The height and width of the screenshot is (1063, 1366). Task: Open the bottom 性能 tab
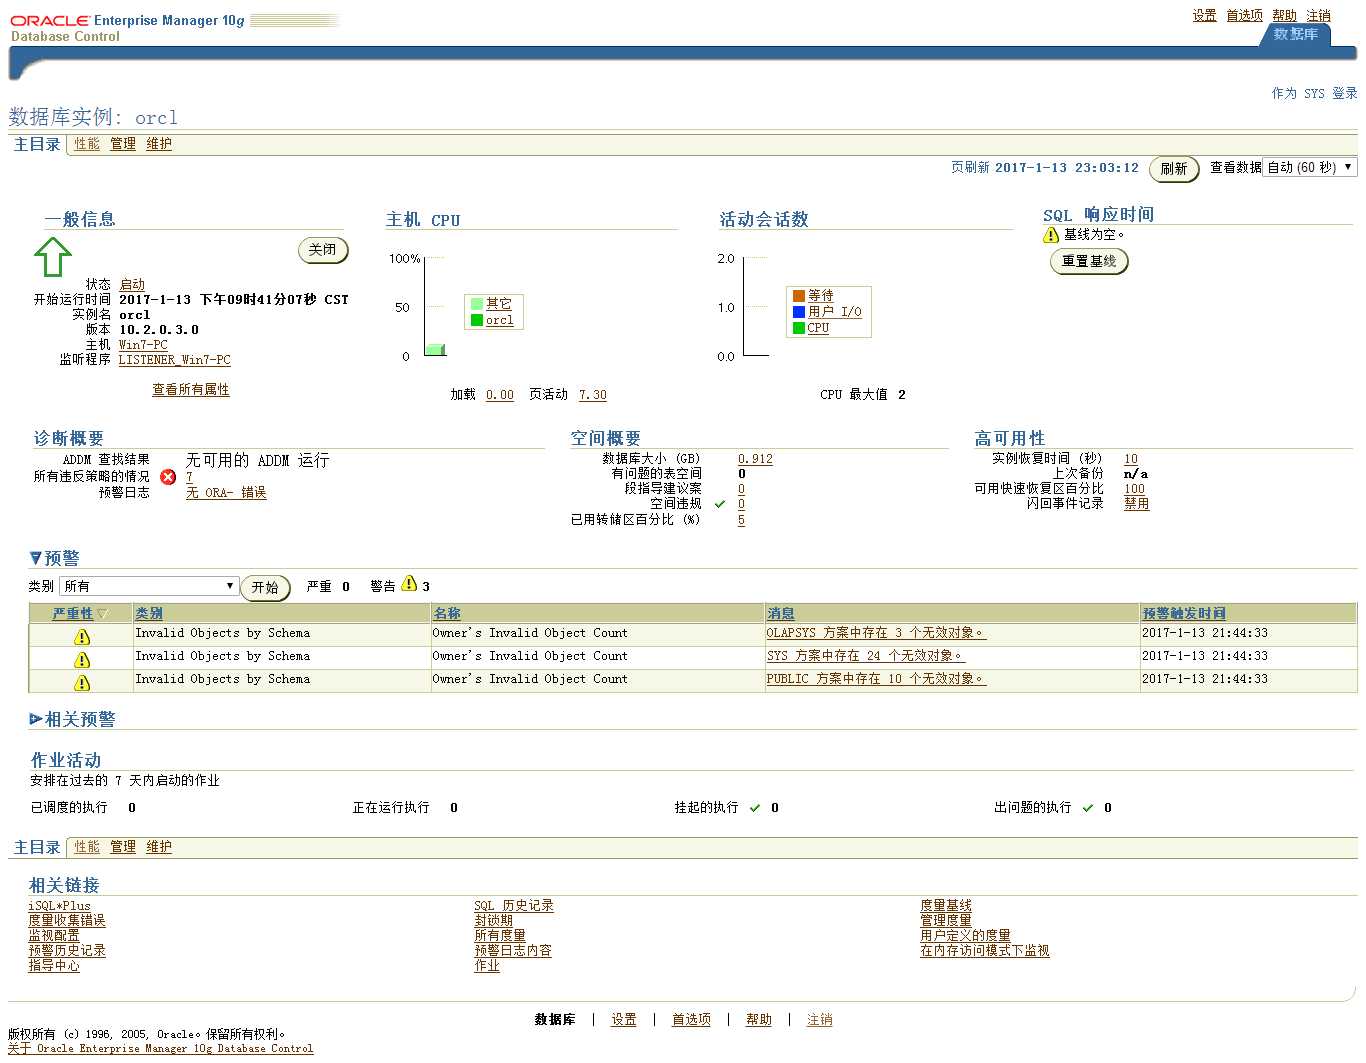(x=87, y=847)
